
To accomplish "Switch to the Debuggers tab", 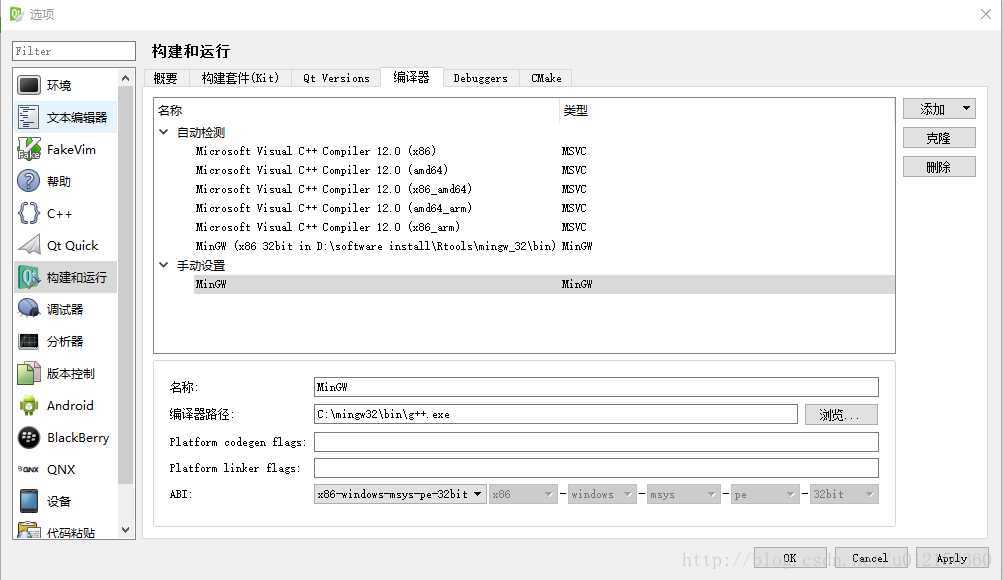I will (x=481, y=78).
